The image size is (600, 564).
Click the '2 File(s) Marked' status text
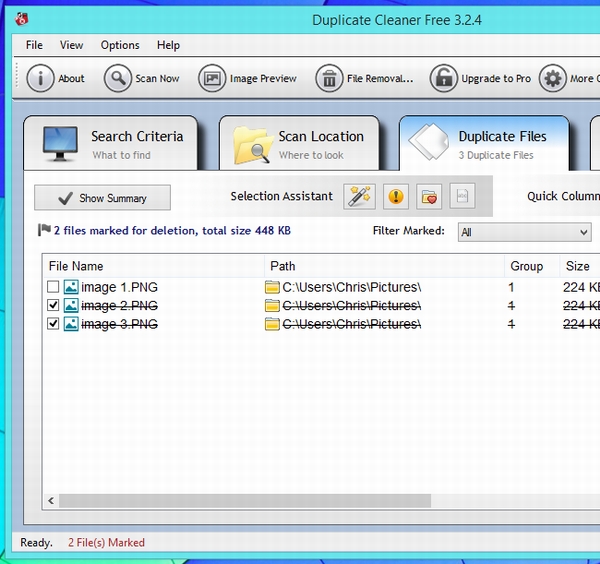(x=106, y=543)
